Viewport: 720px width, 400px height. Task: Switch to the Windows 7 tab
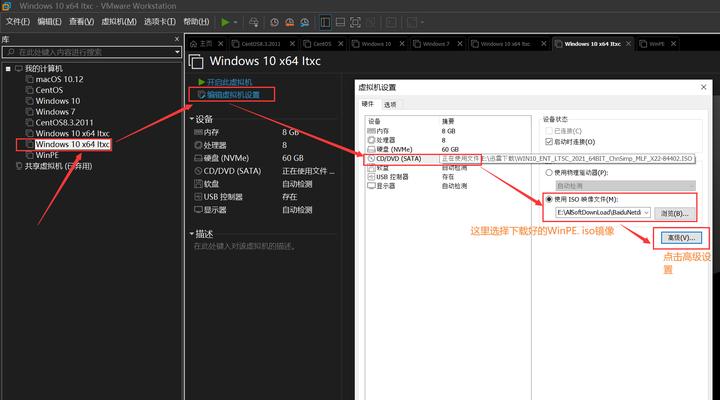tap(432, 44)
